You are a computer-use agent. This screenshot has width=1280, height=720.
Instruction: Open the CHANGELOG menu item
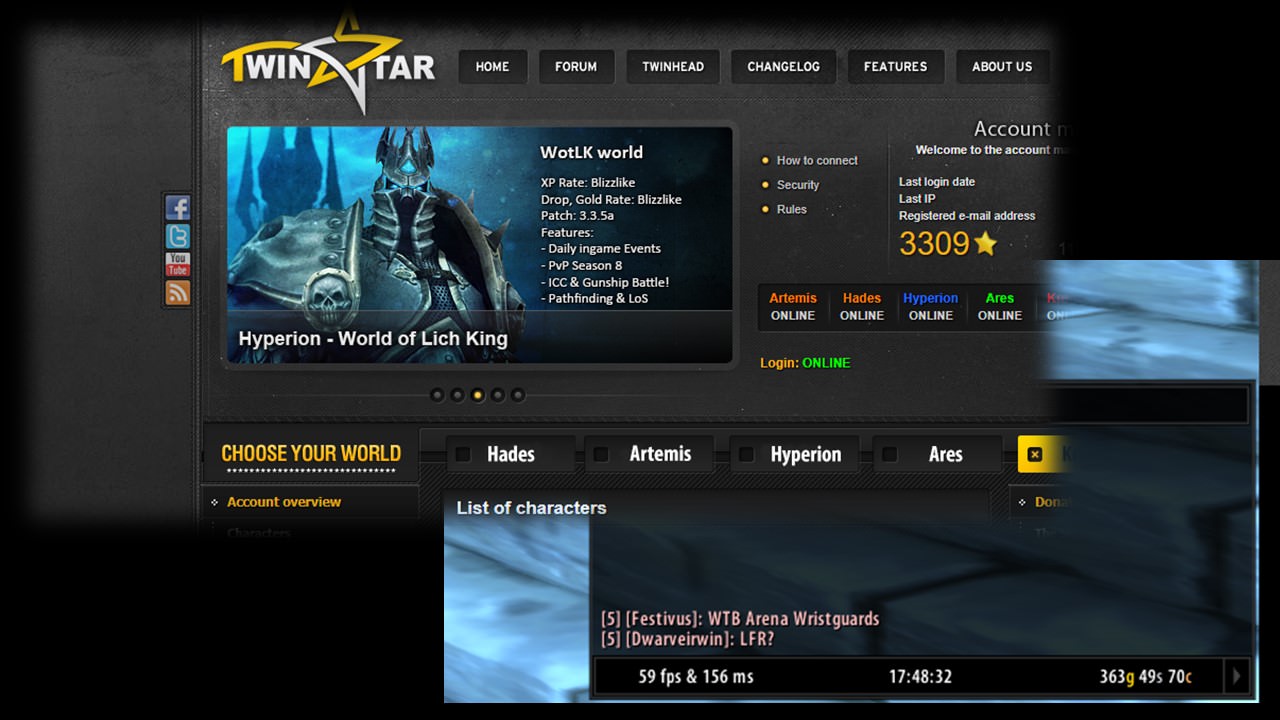click(783, 67)
